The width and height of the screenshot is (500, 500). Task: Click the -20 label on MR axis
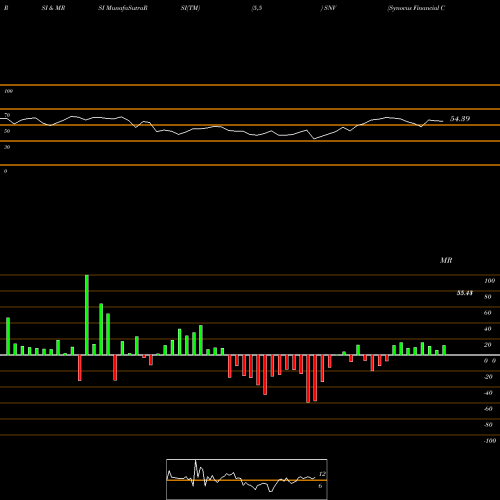488,377
